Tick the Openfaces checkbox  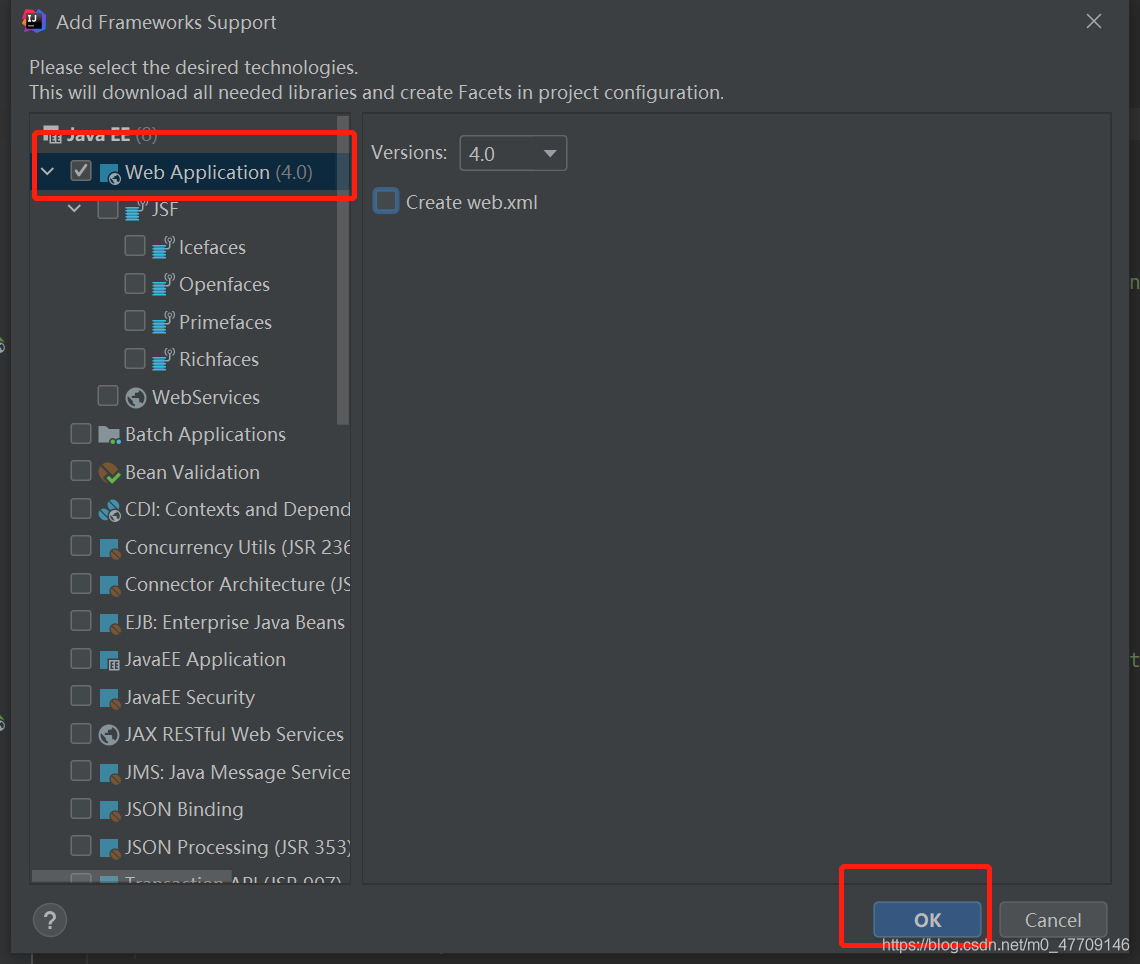click(x=135, y=283)
